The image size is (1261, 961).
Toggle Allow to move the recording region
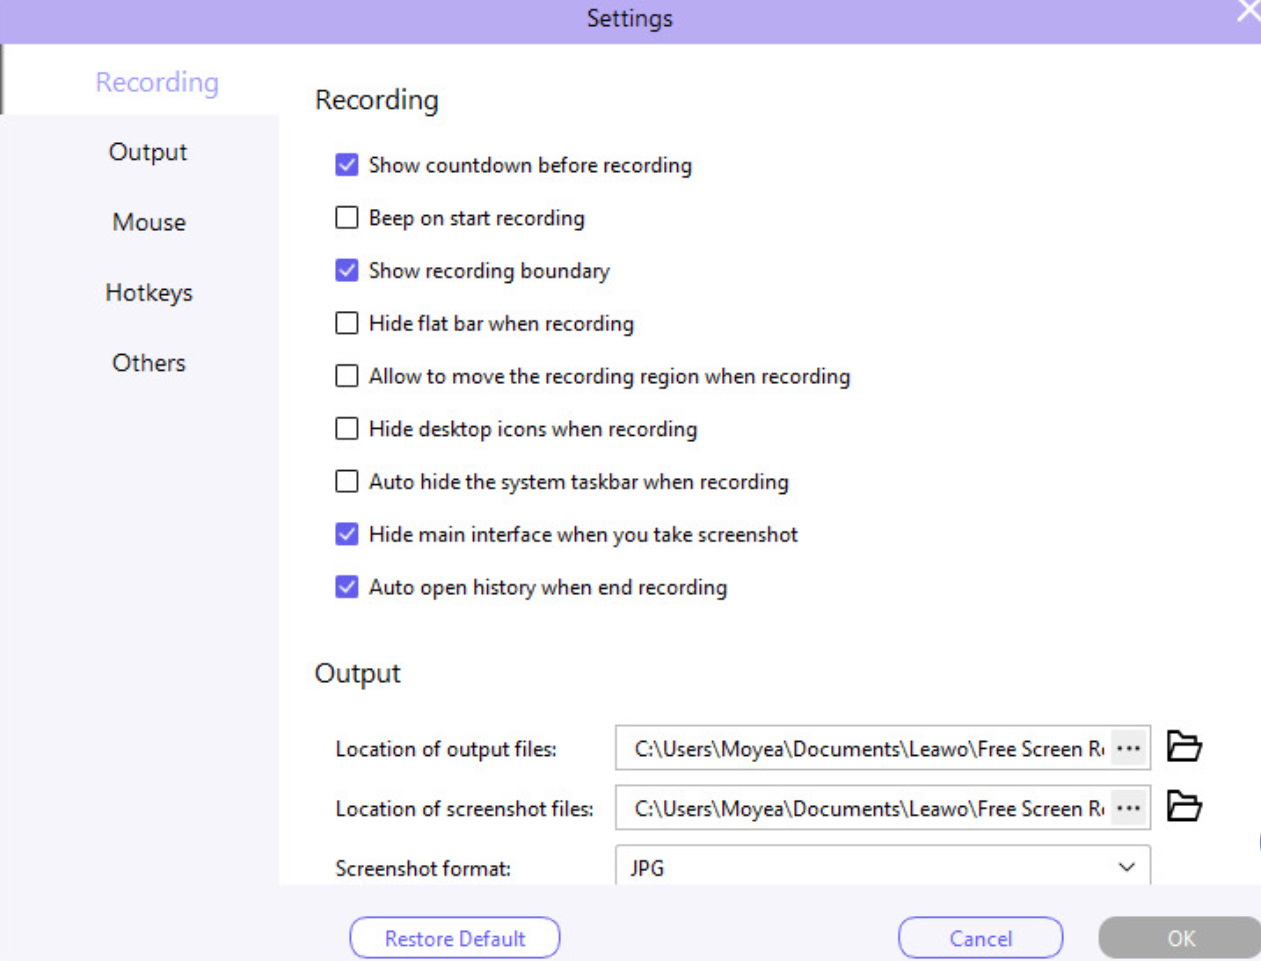[347, 376]
